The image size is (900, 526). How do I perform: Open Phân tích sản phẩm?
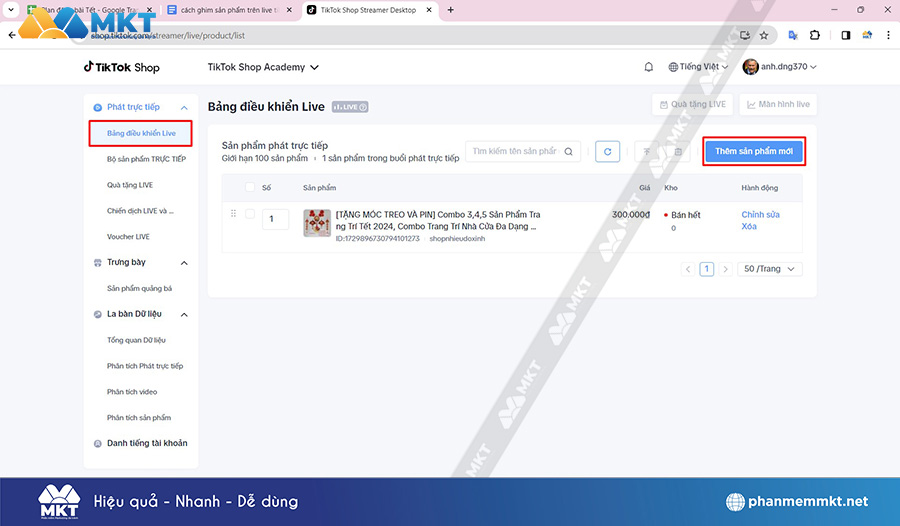tap(139, 417)
